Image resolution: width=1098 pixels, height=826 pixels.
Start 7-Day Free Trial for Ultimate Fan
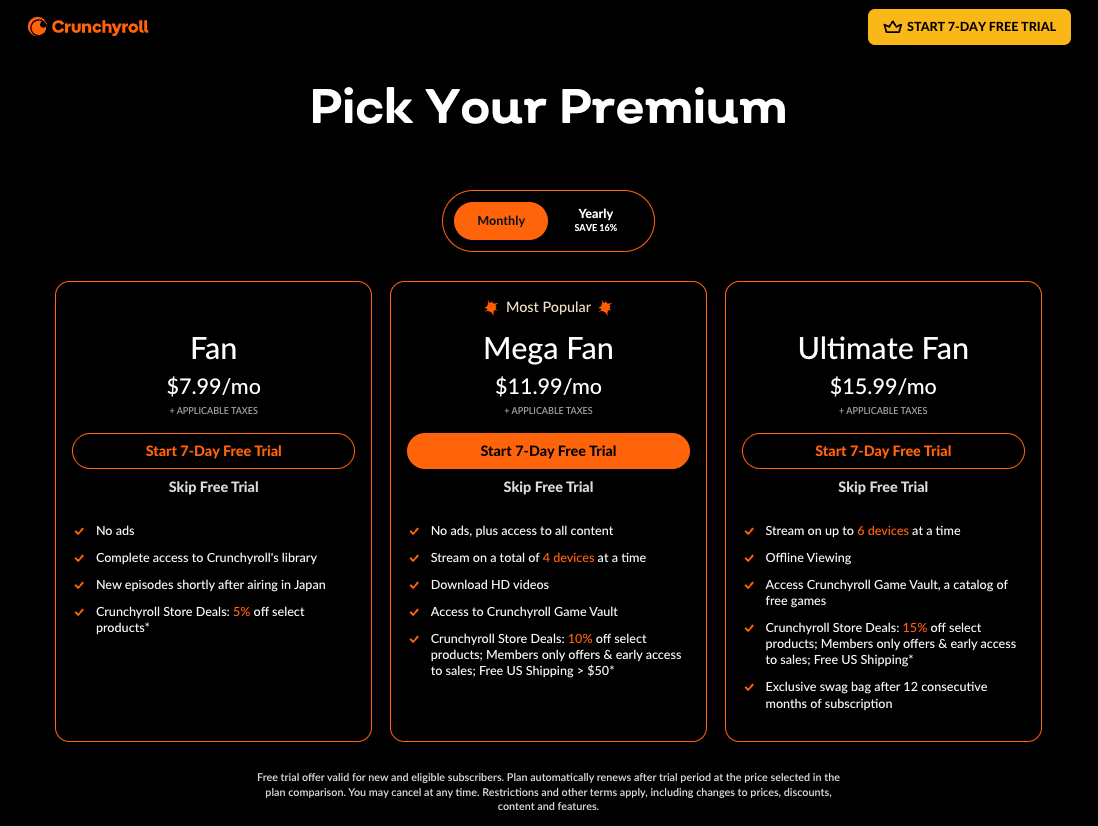click(883, 451)
